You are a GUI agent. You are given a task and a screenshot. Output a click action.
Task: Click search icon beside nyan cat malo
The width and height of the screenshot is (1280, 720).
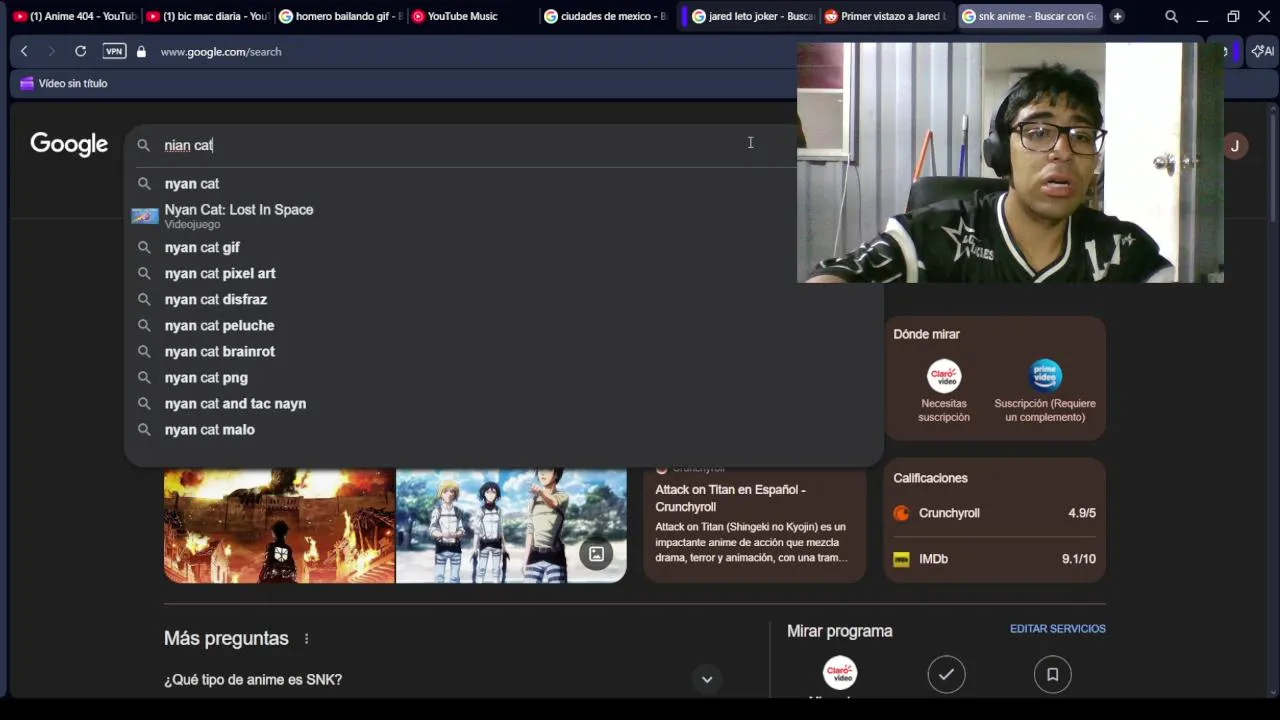pos(144,429)
